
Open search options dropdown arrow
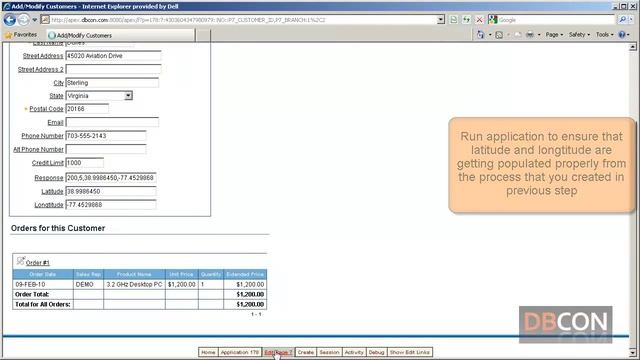click(x=631, y=20)
